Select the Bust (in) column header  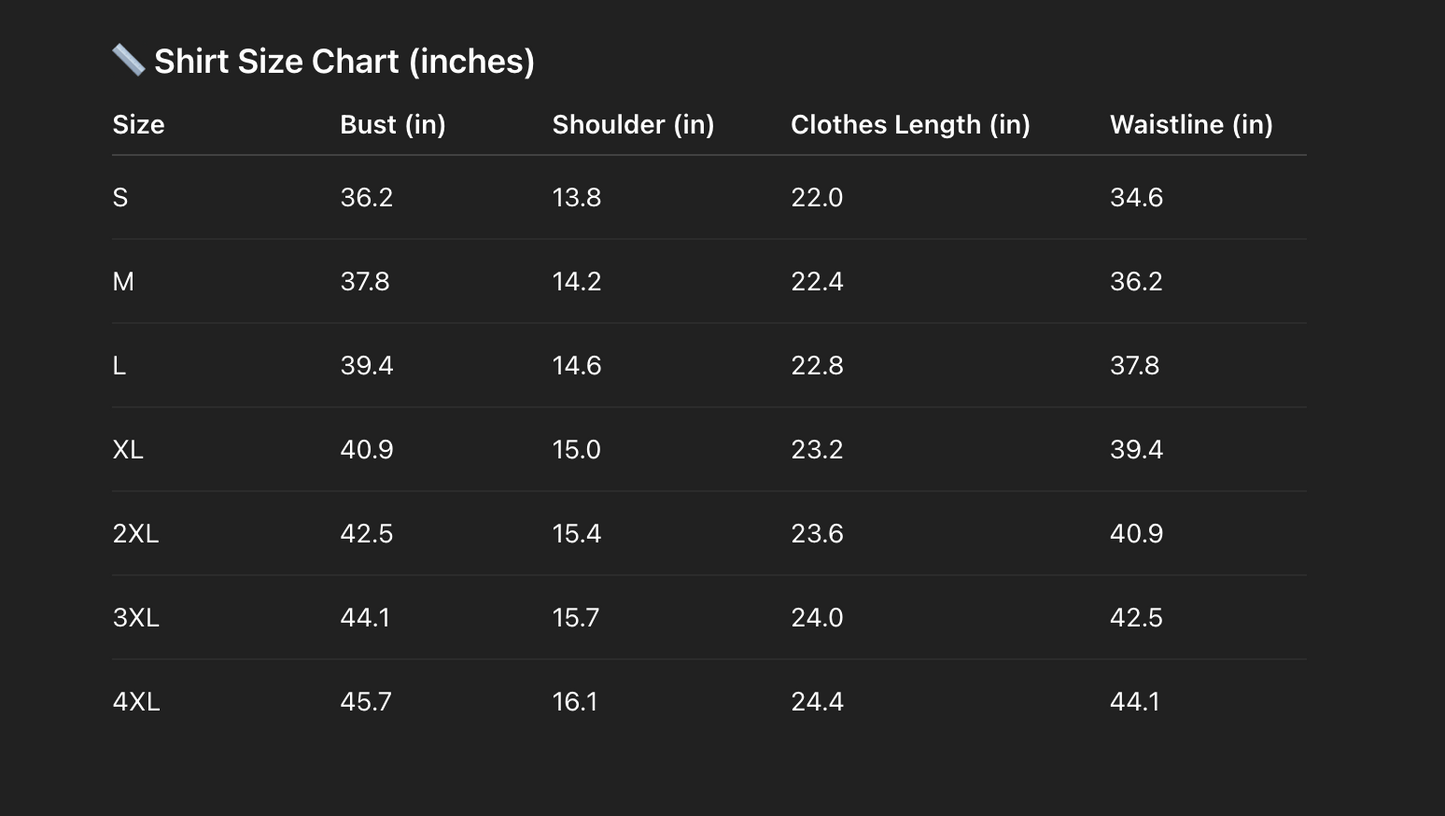(393, 125)
